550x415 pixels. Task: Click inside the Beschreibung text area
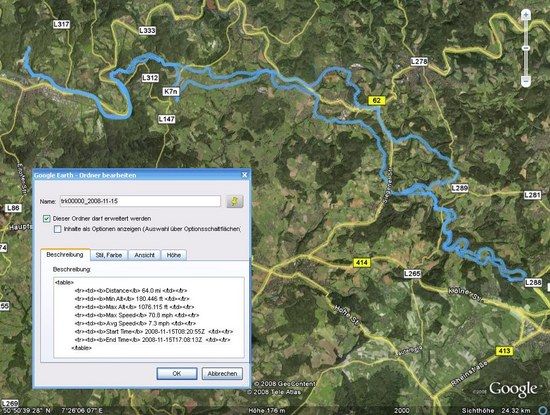149,317
